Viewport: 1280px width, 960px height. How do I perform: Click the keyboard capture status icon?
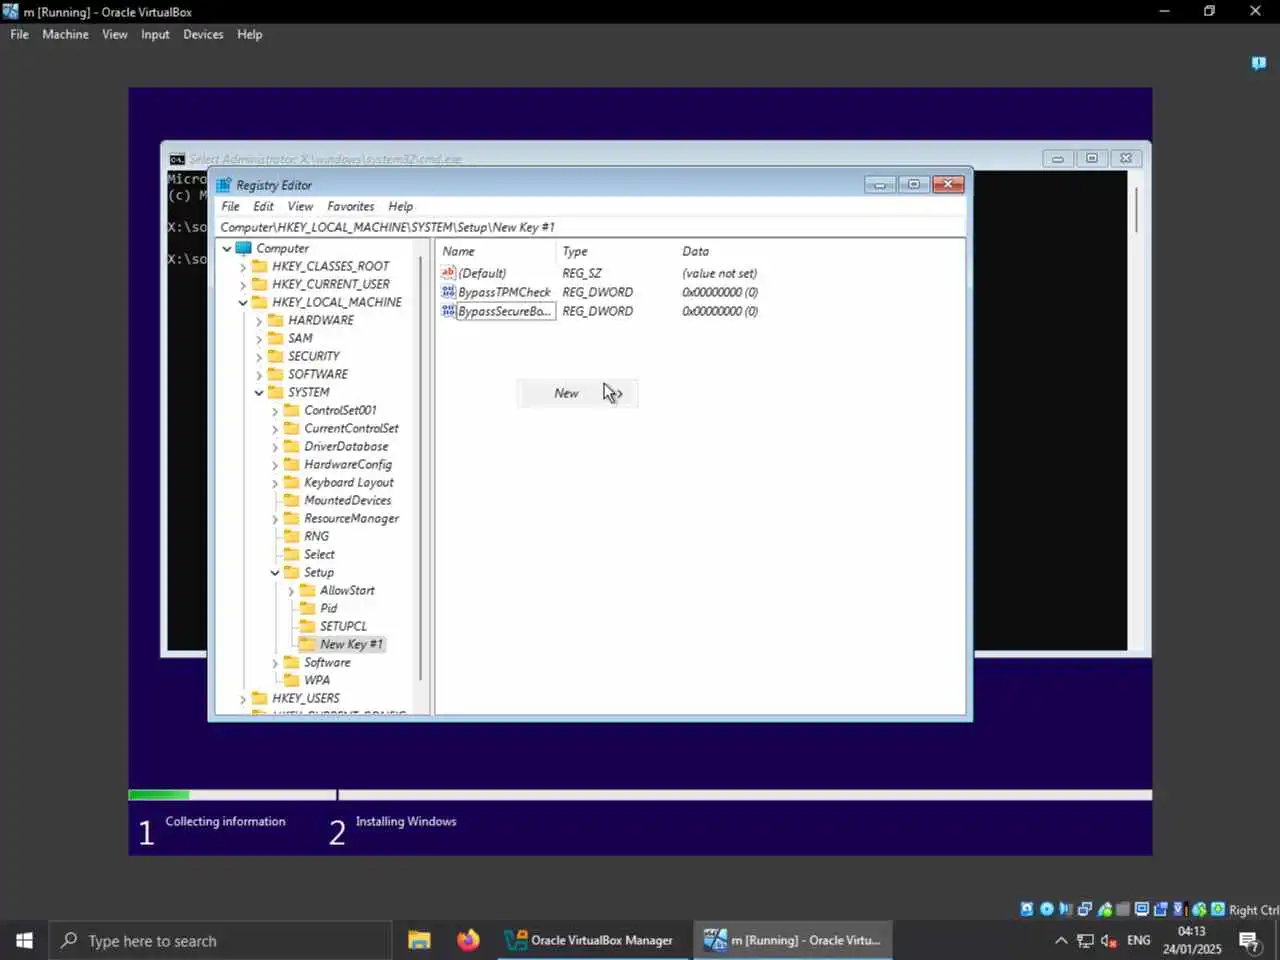[x=1218, y=909]
